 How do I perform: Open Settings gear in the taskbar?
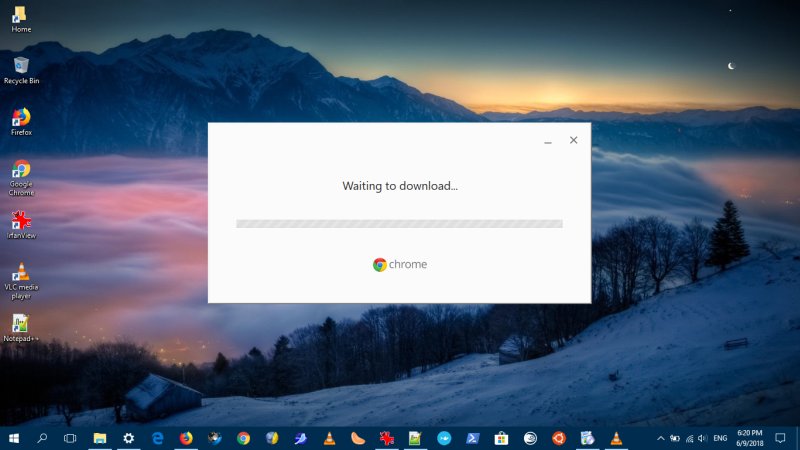129,438
